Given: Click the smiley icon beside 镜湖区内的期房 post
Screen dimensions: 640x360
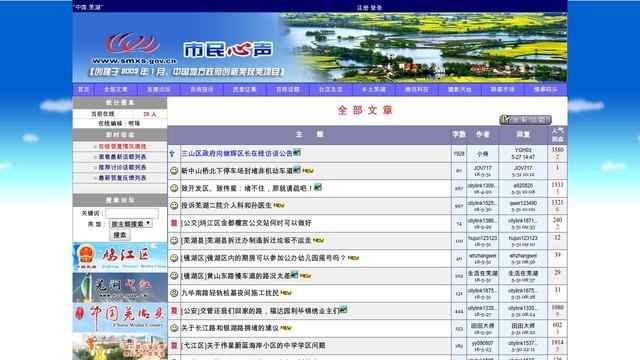Looking at the screenshot, I should 174,258.
